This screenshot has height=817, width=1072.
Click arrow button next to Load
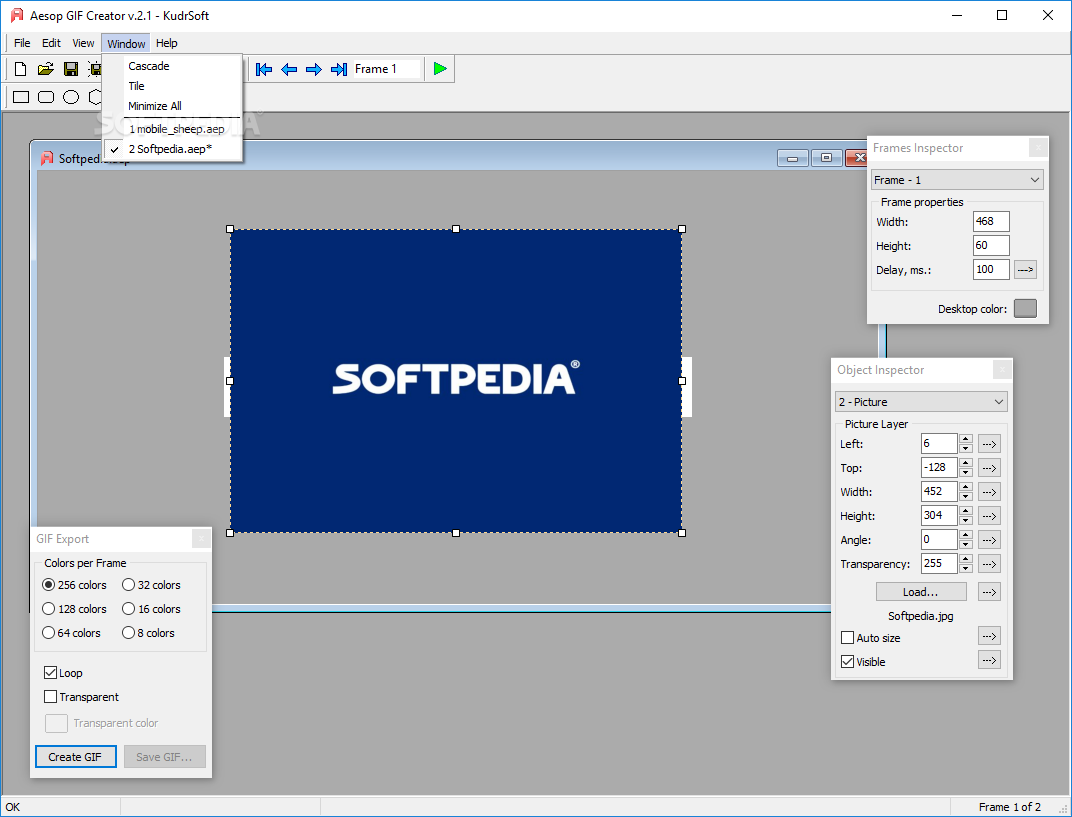[x=989, y=591]
